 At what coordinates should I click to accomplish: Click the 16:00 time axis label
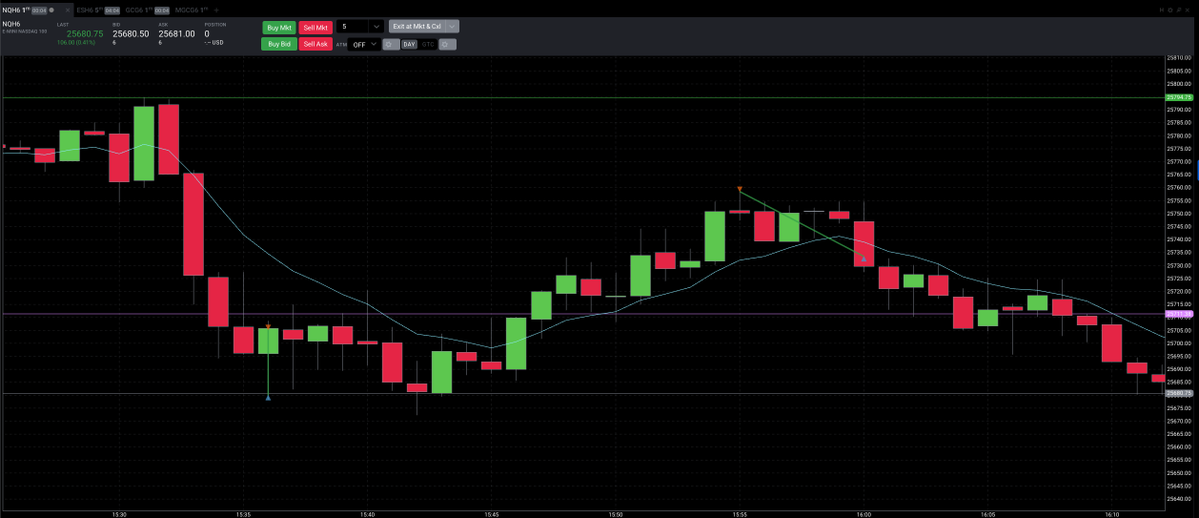point(863,513)
